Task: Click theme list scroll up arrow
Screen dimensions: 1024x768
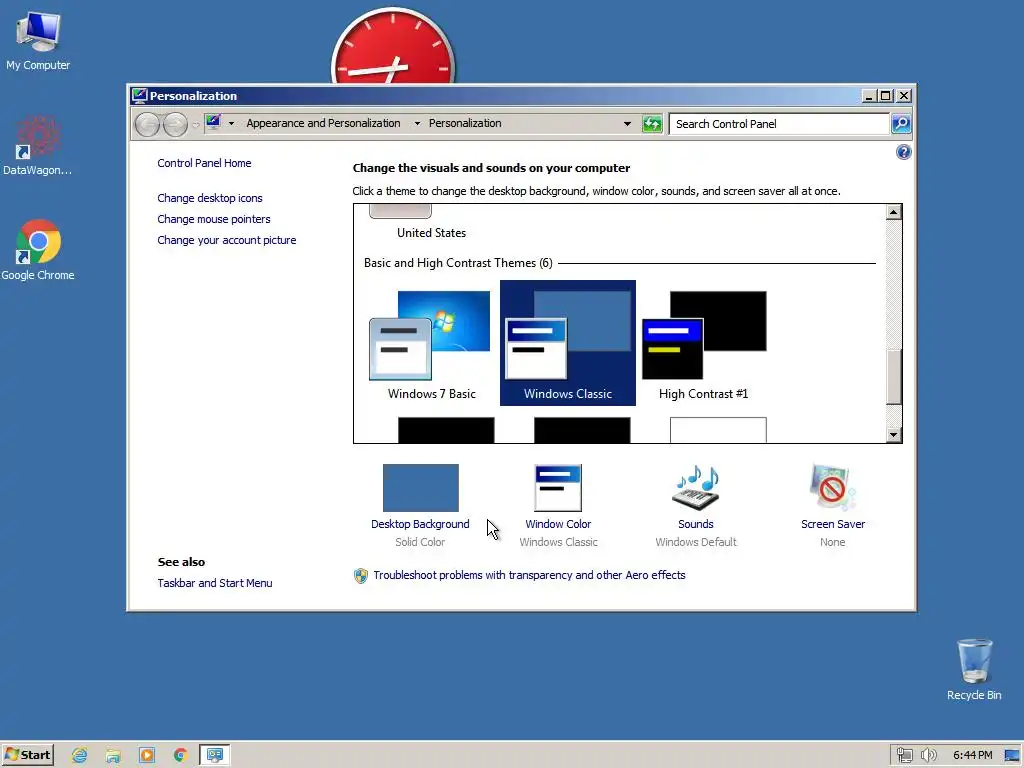Action: pos(894,212)
